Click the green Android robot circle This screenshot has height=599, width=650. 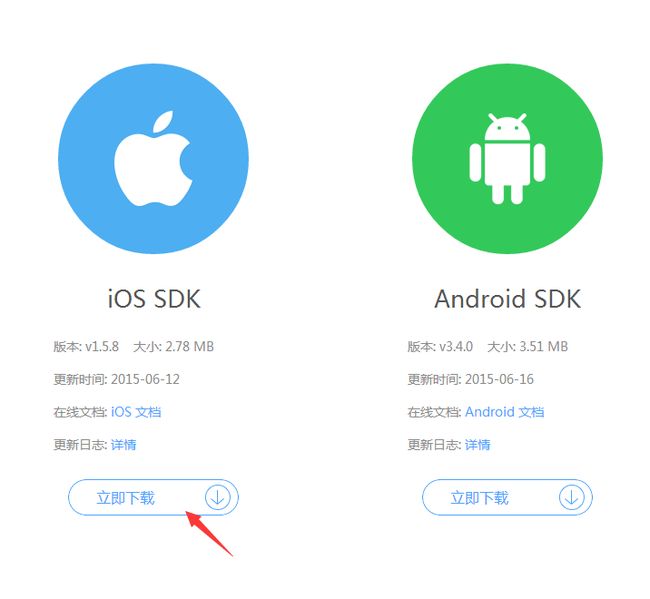[x=507, y=158]
